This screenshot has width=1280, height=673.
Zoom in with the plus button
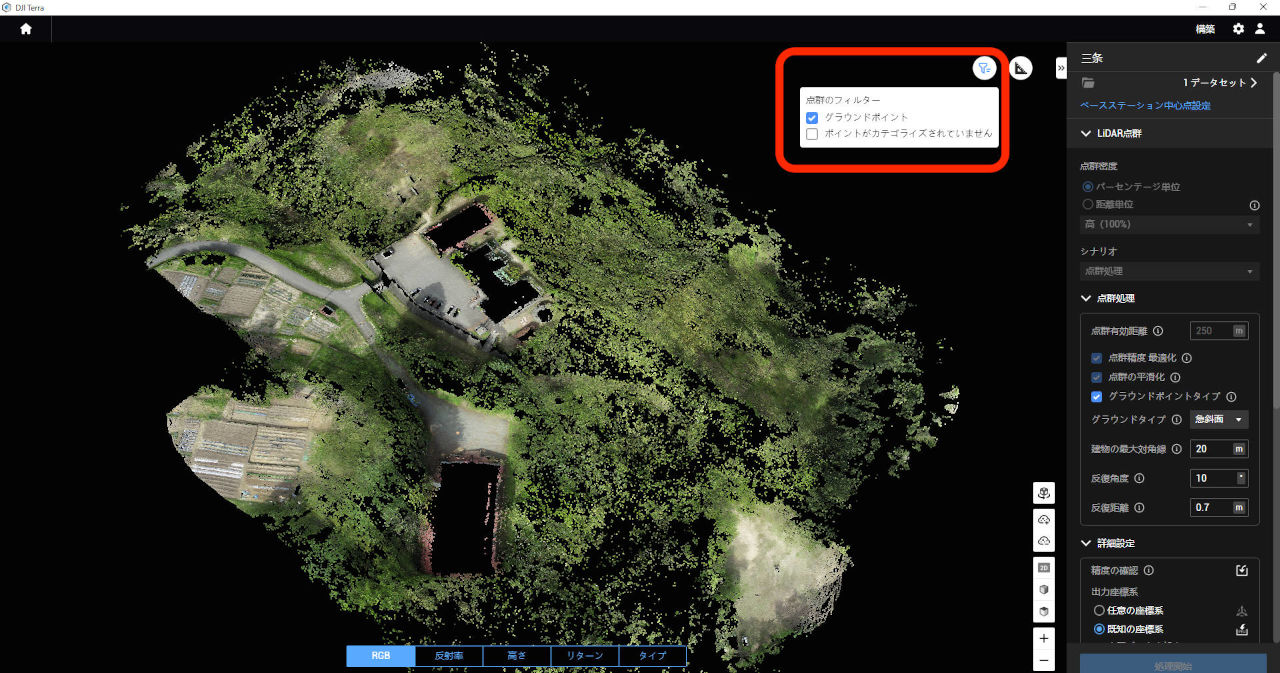(1044, 638)
